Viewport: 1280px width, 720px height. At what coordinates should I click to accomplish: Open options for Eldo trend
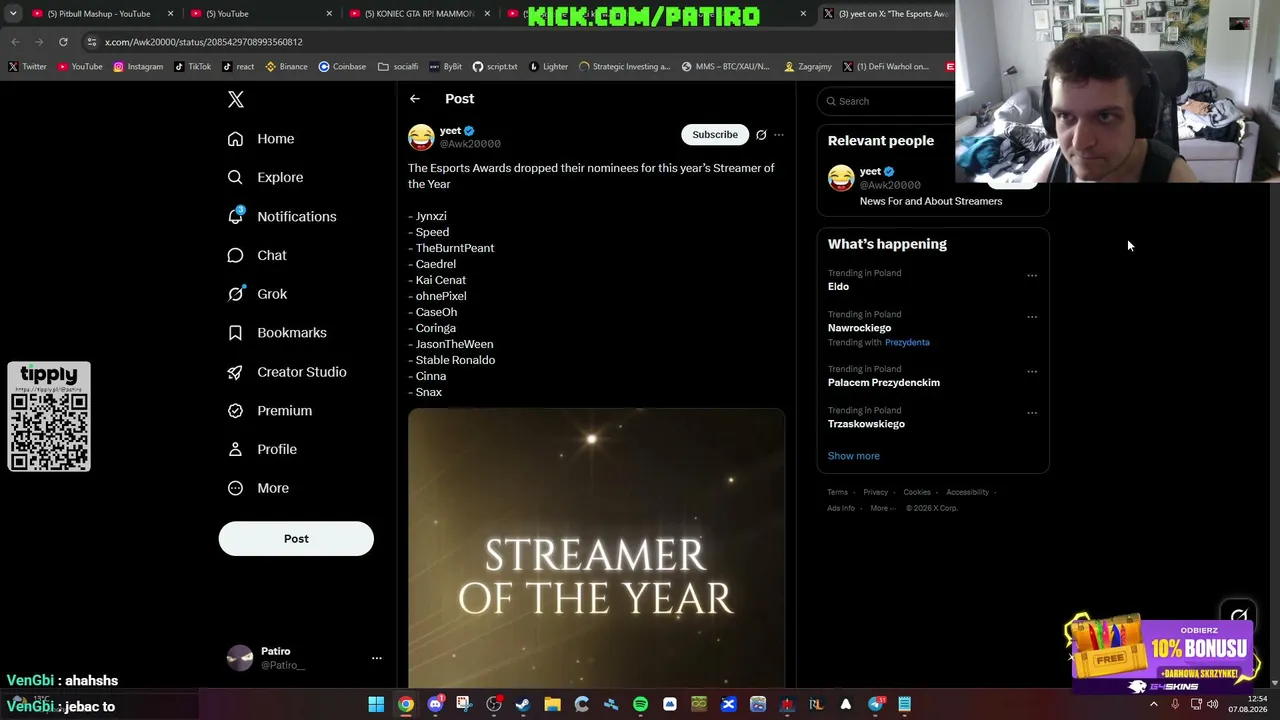1032,276
